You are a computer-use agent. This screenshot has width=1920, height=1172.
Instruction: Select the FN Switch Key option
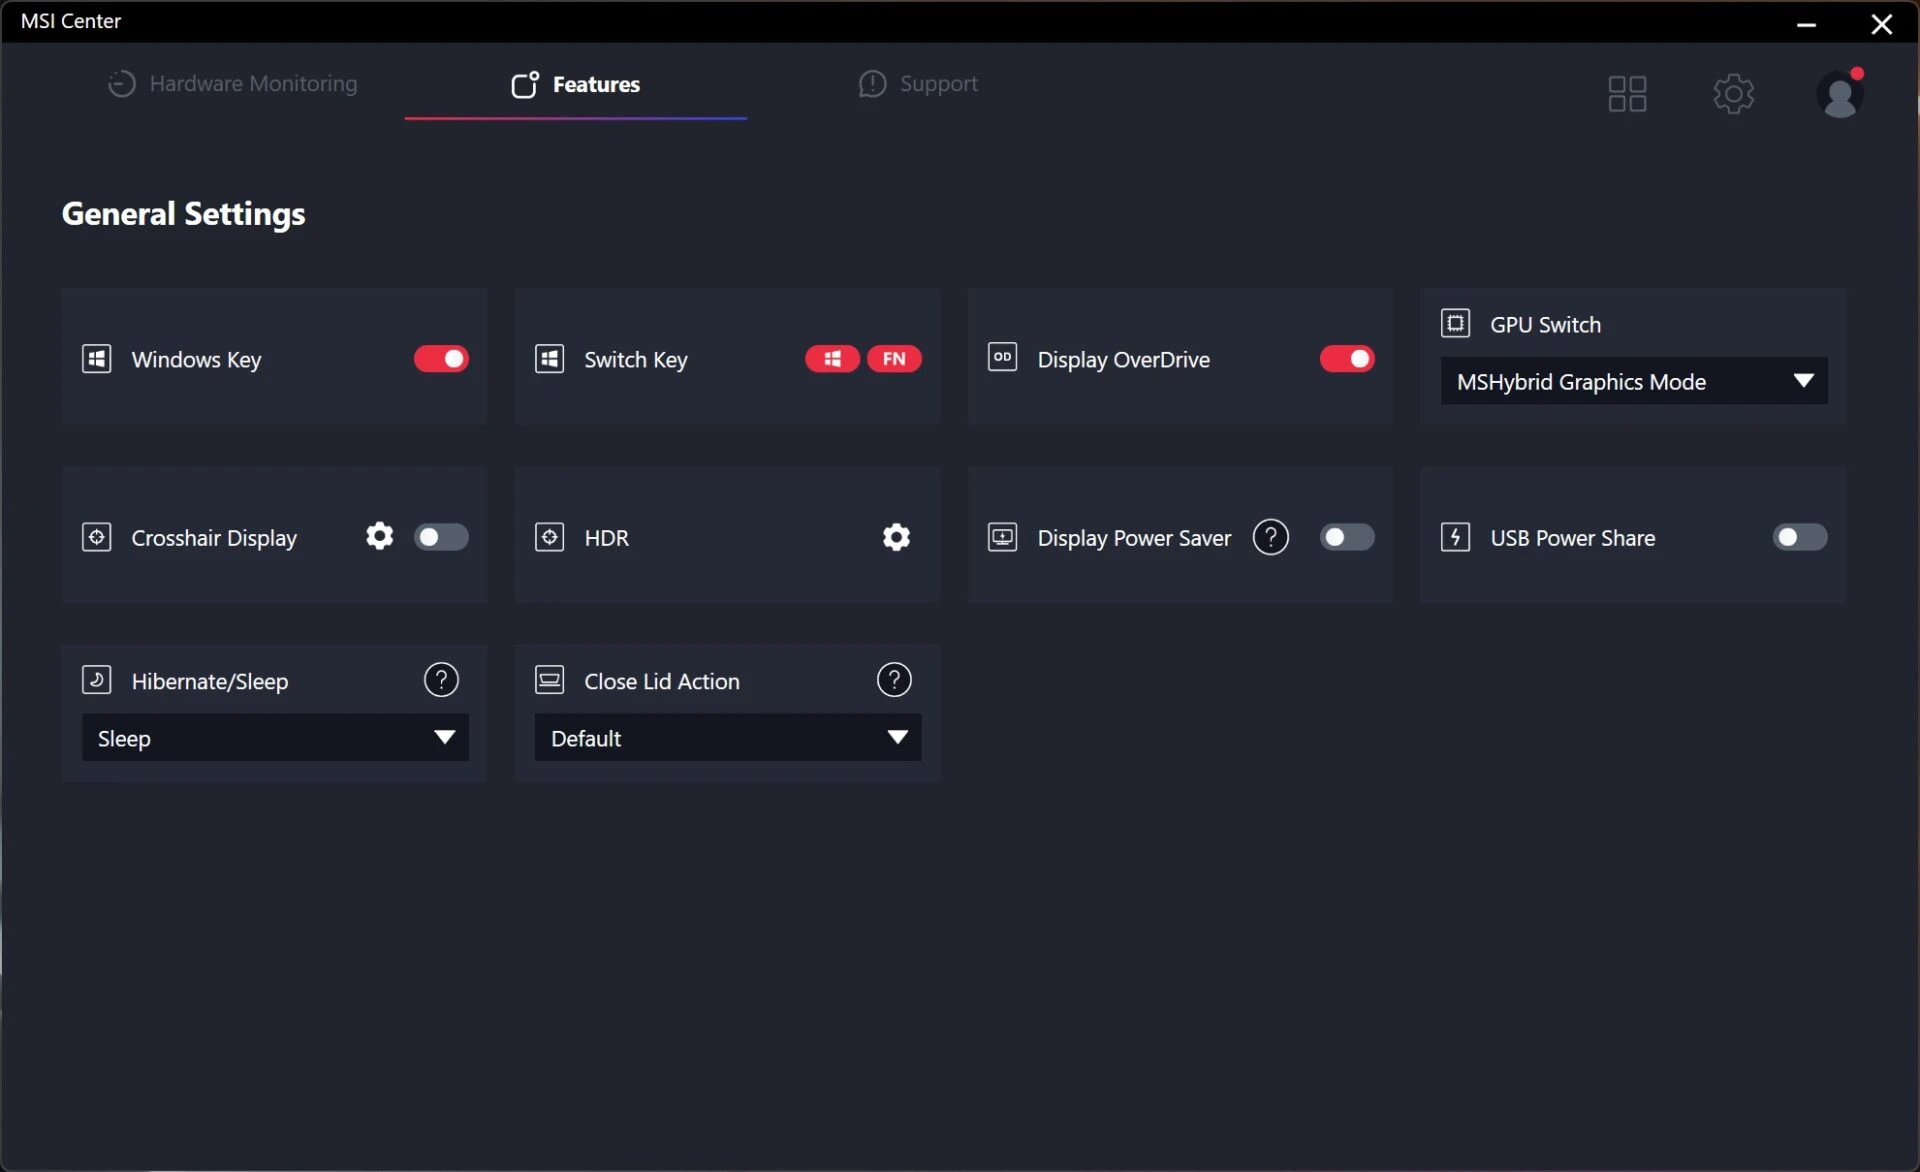coord(894,359)
